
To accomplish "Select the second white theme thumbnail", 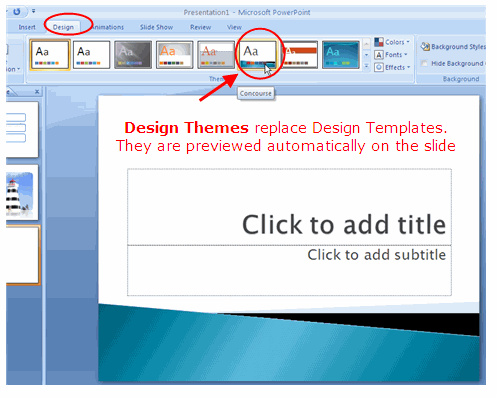I will pyautogui.click(x=91, y=55).
